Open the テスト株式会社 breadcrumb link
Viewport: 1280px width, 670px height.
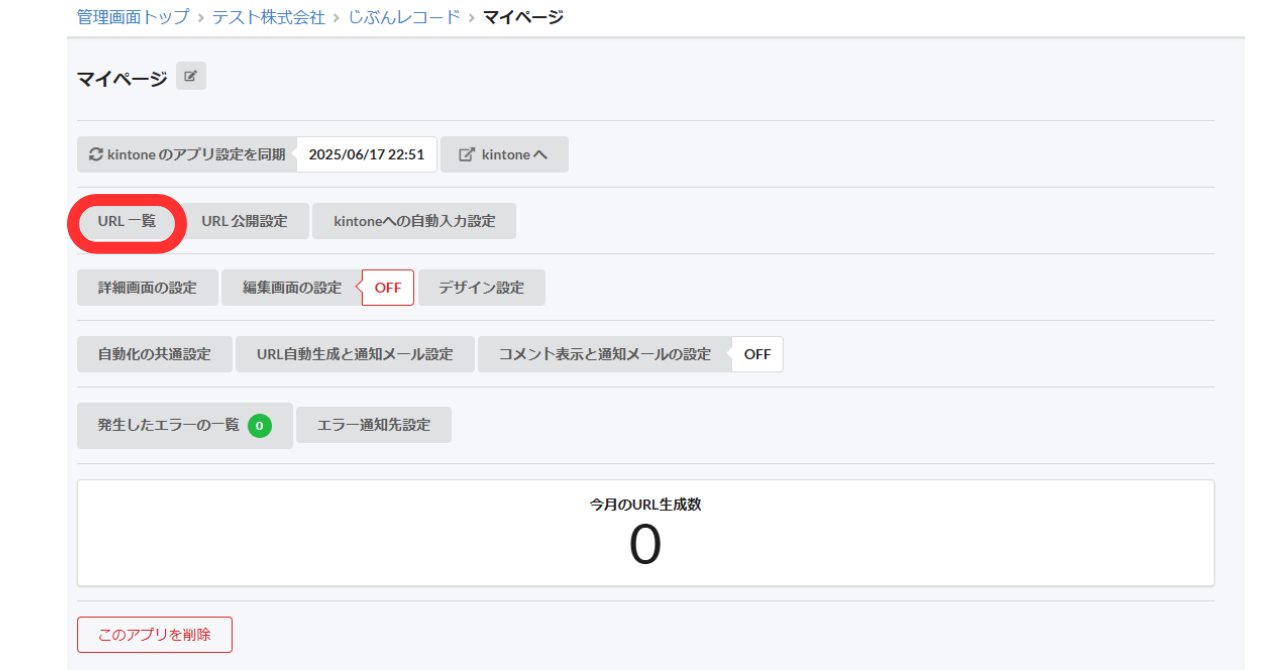pyautogui.click(x=268, y=17)
